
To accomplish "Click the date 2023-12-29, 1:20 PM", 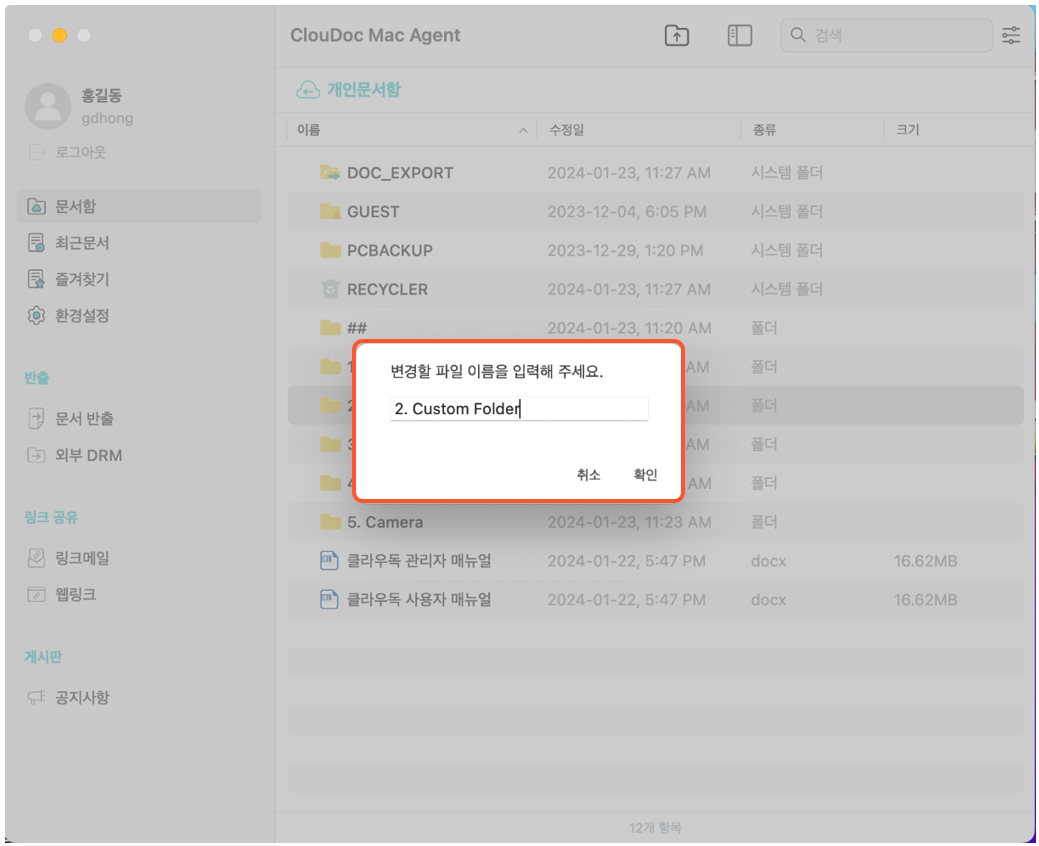I will click(625, 250).
